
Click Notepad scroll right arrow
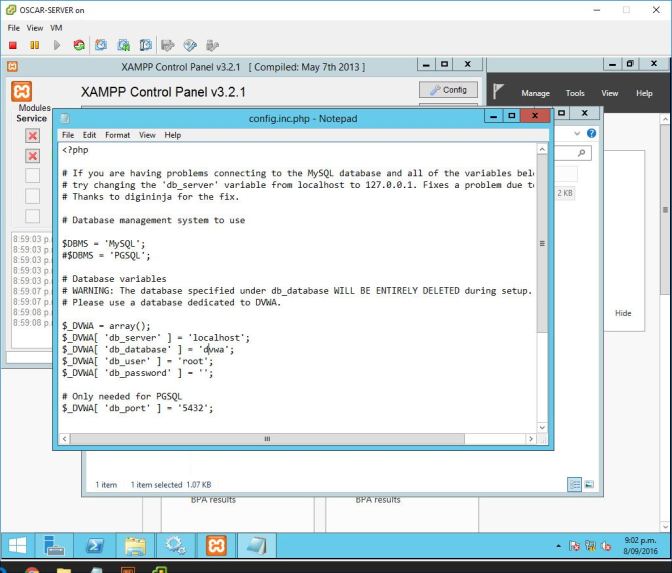(x=531, y=439)
